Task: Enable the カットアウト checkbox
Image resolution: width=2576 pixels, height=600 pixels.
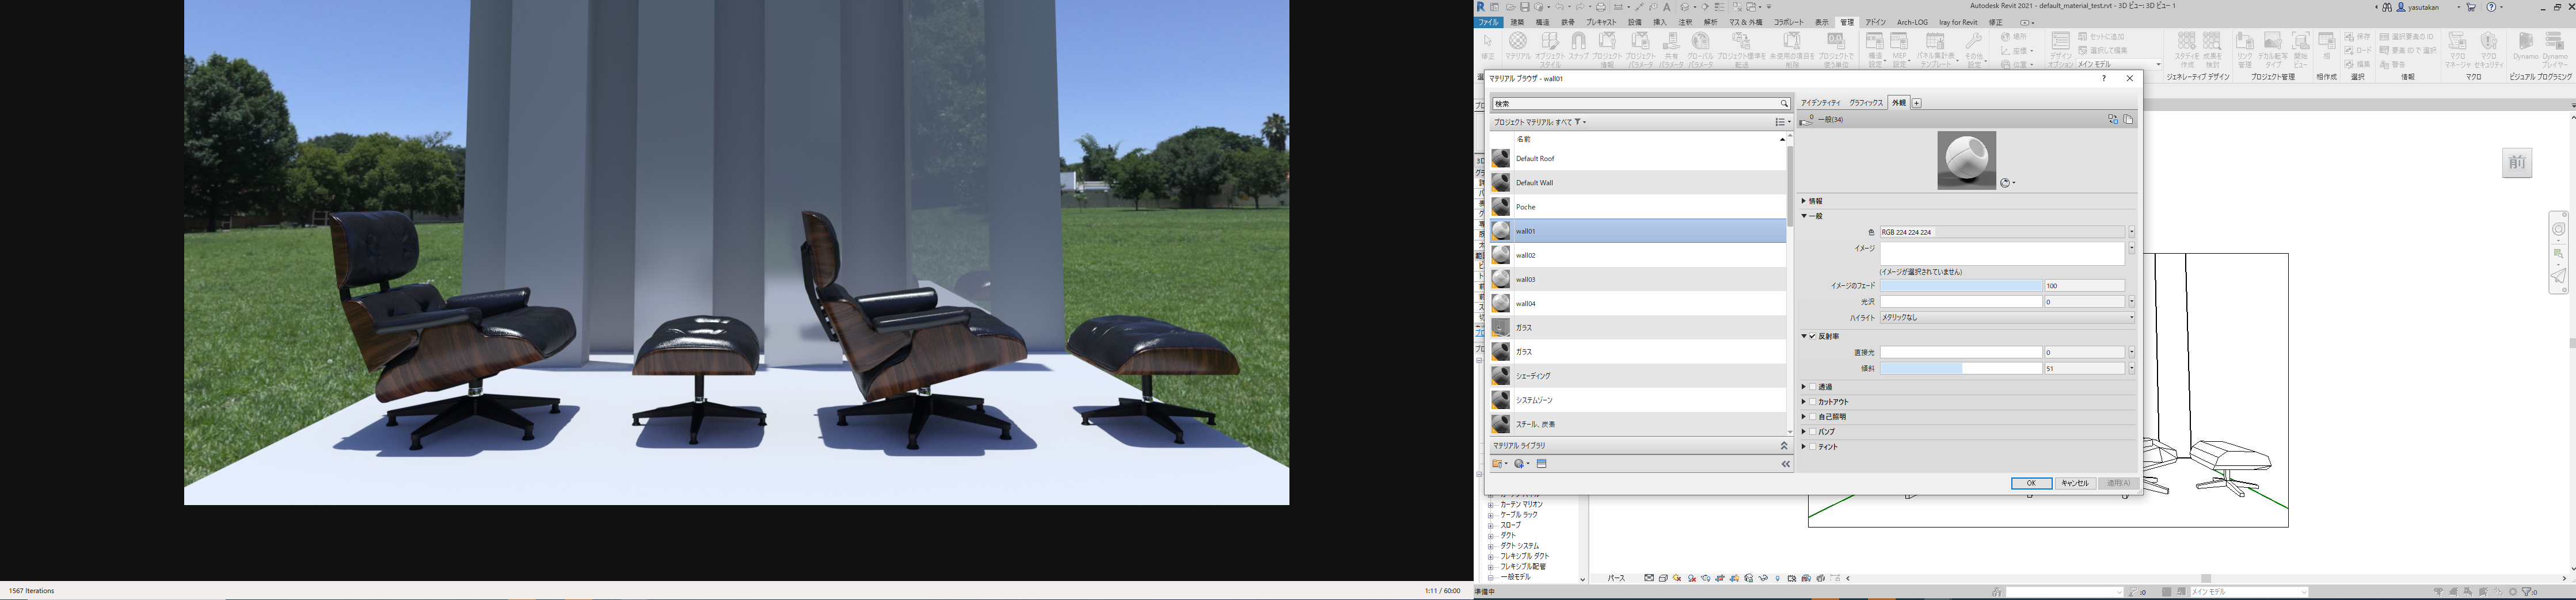Action: tap(1812, 402)
